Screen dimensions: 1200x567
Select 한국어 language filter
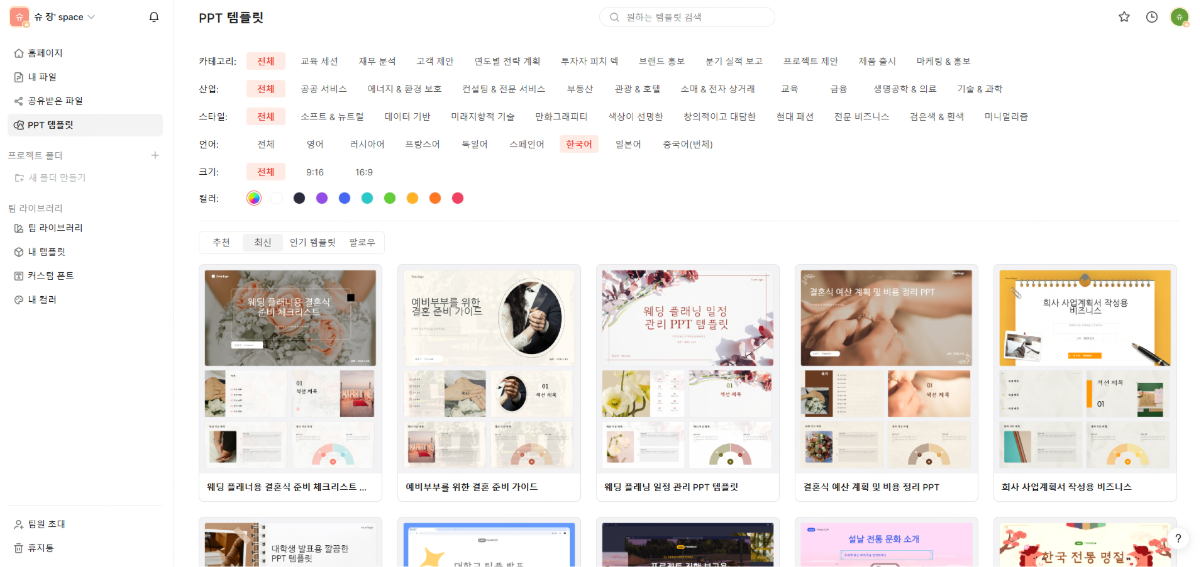click(x=579, y=144)
